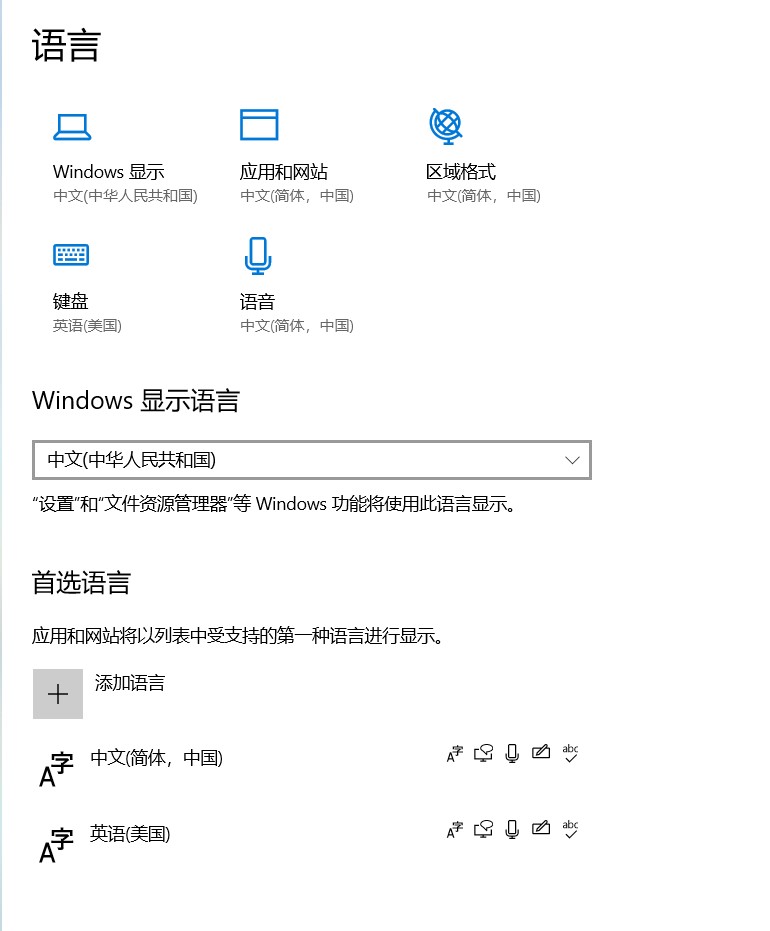This screenshot has height=931, width=770.
Task: Select 中文(简体，中国) in preferred languages
Action: pyautogui.click(x=157, y=758)
